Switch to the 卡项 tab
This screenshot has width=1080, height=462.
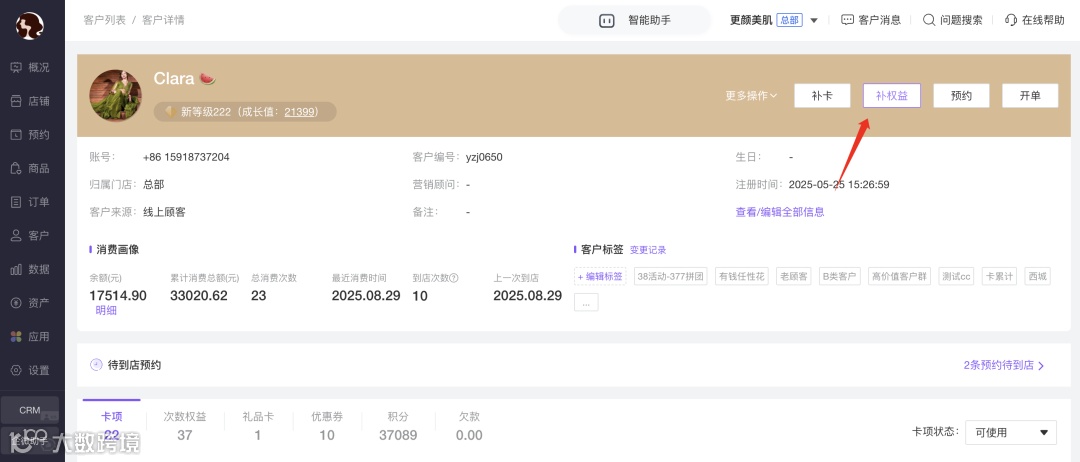[x=112, y=426]
